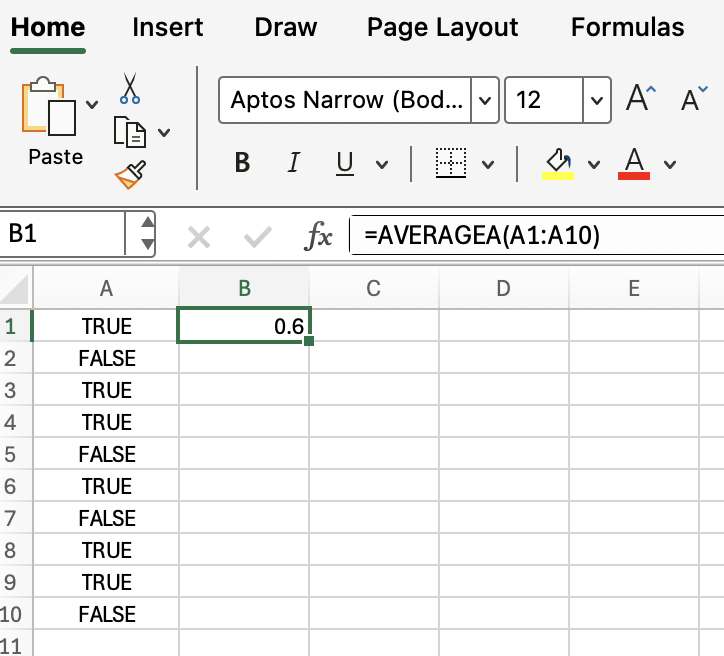This screenshot has height=656, width=724.
Task: Select row 1 header
Action: click(16, 326)
